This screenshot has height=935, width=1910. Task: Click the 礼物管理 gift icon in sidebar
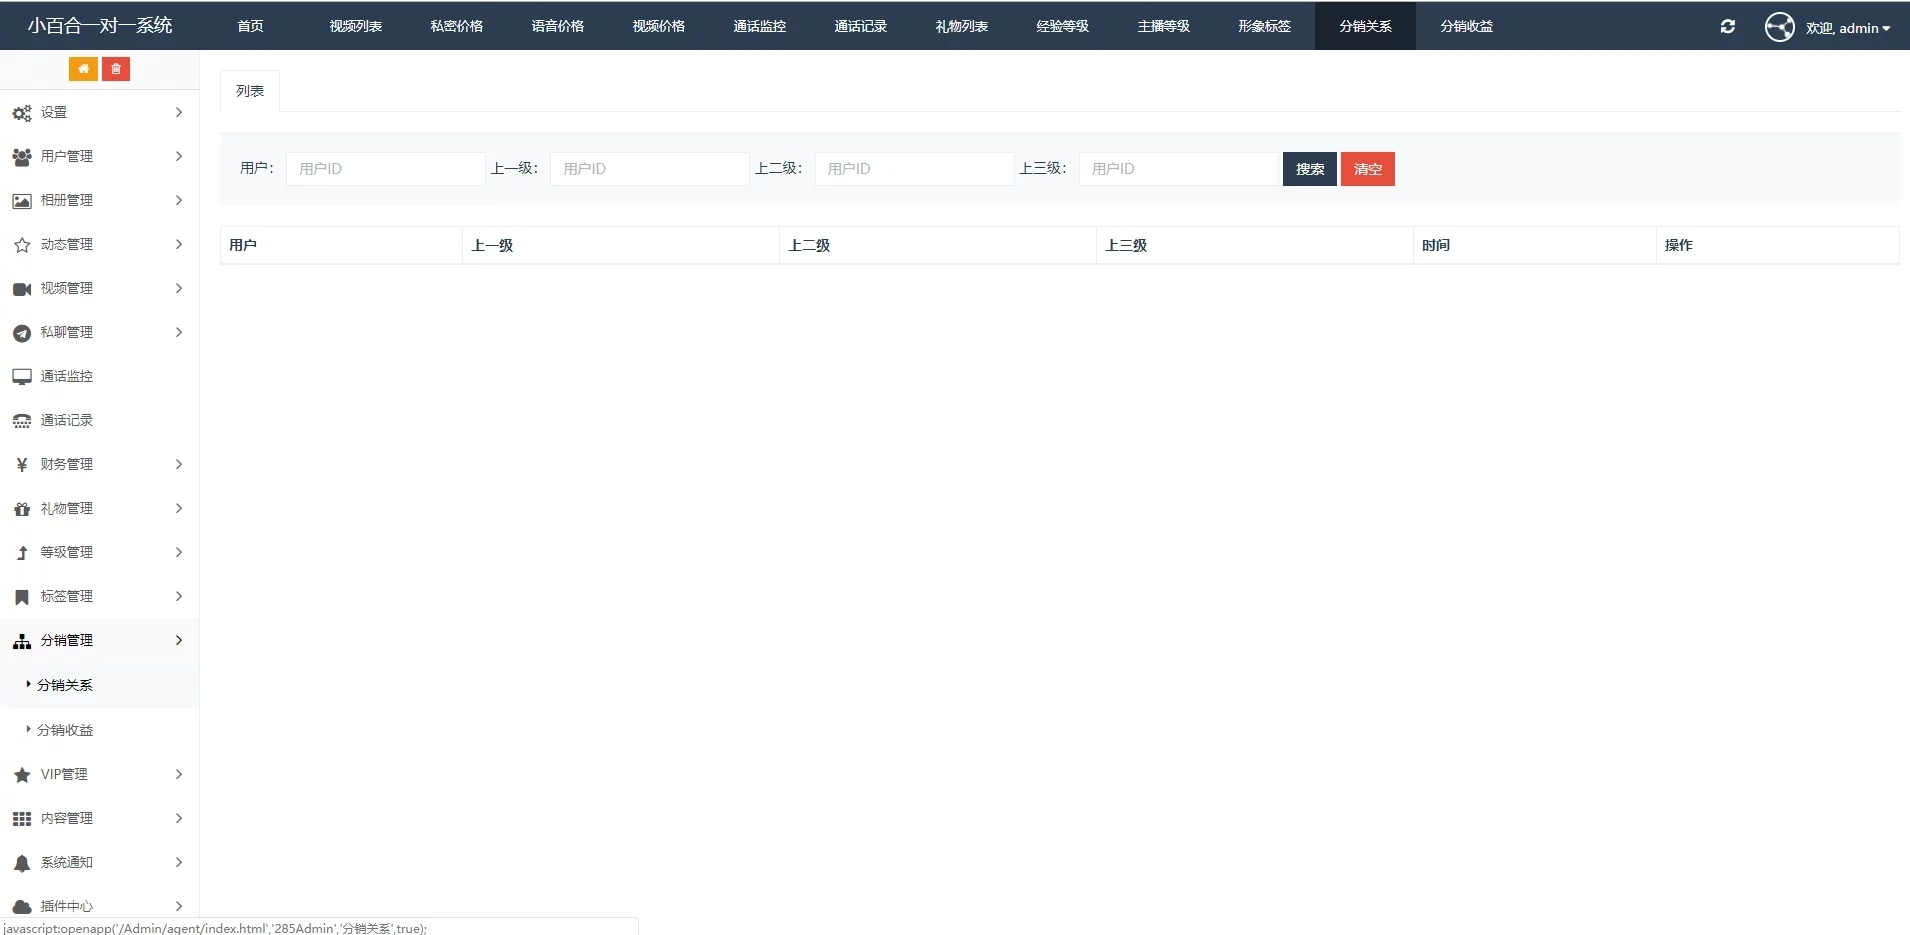pyautogui.click(x=22, y=509)
